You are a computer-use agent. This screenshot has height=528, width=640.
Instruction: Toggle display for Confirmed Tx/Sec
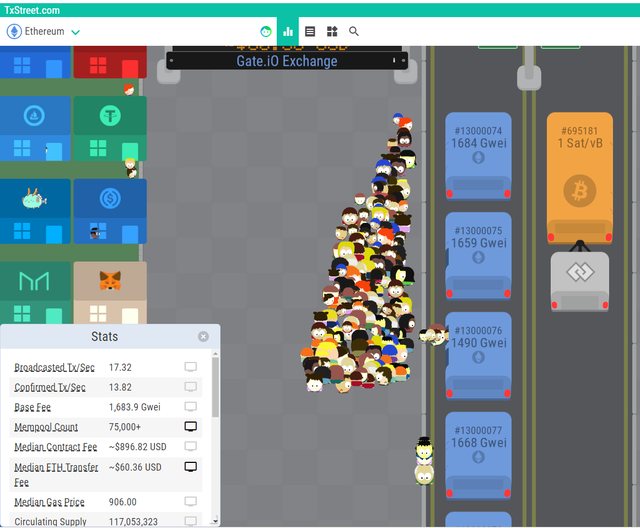pos(191,386)
